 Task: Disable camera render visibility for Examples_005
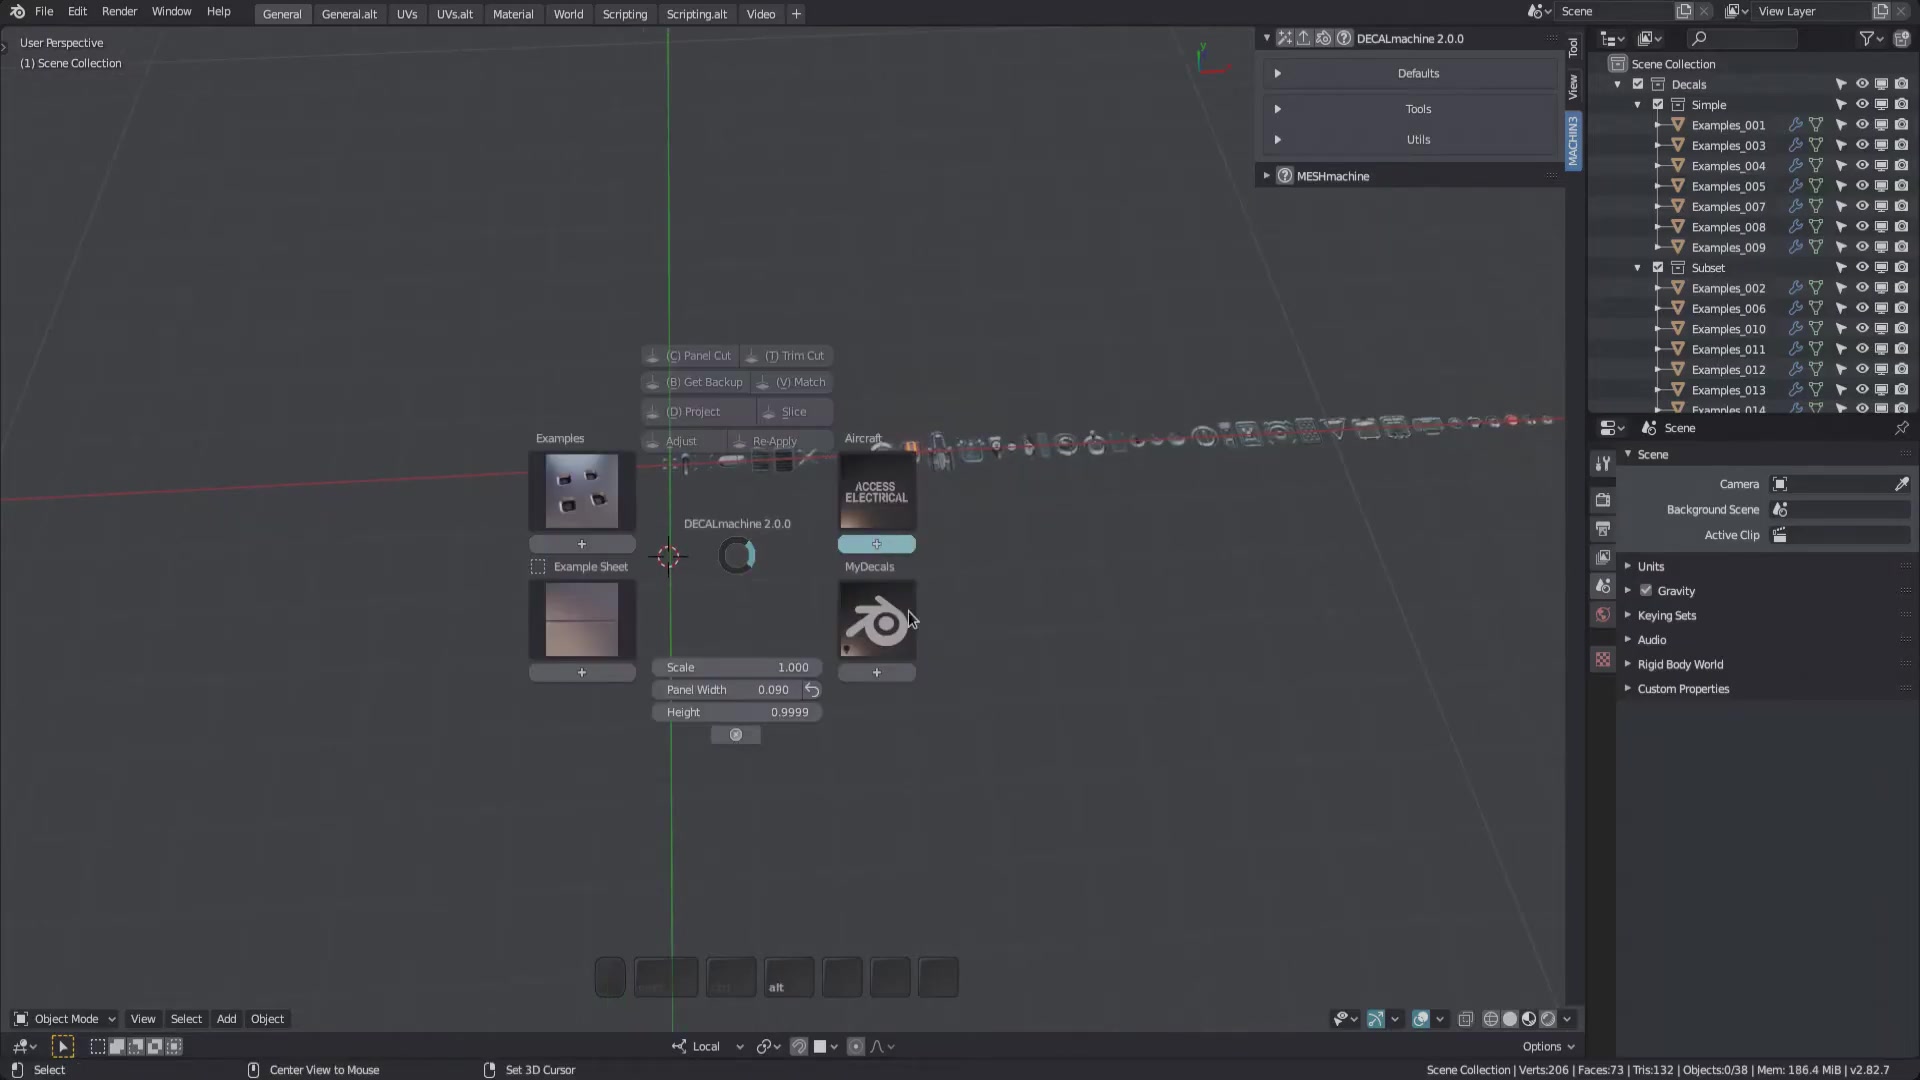pyautogui.click(x=1901, y=186)
